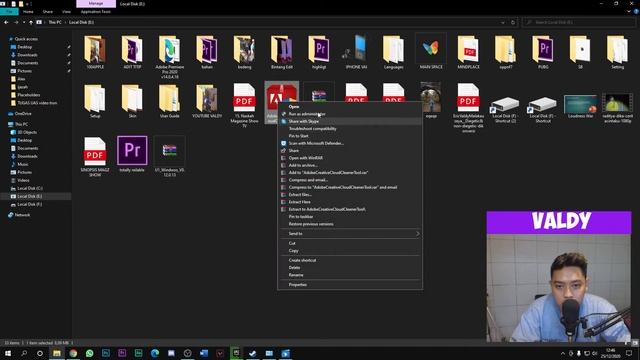Choose Open with WinRAR
The image size is (640, 360).
click(x=350, y=158)
